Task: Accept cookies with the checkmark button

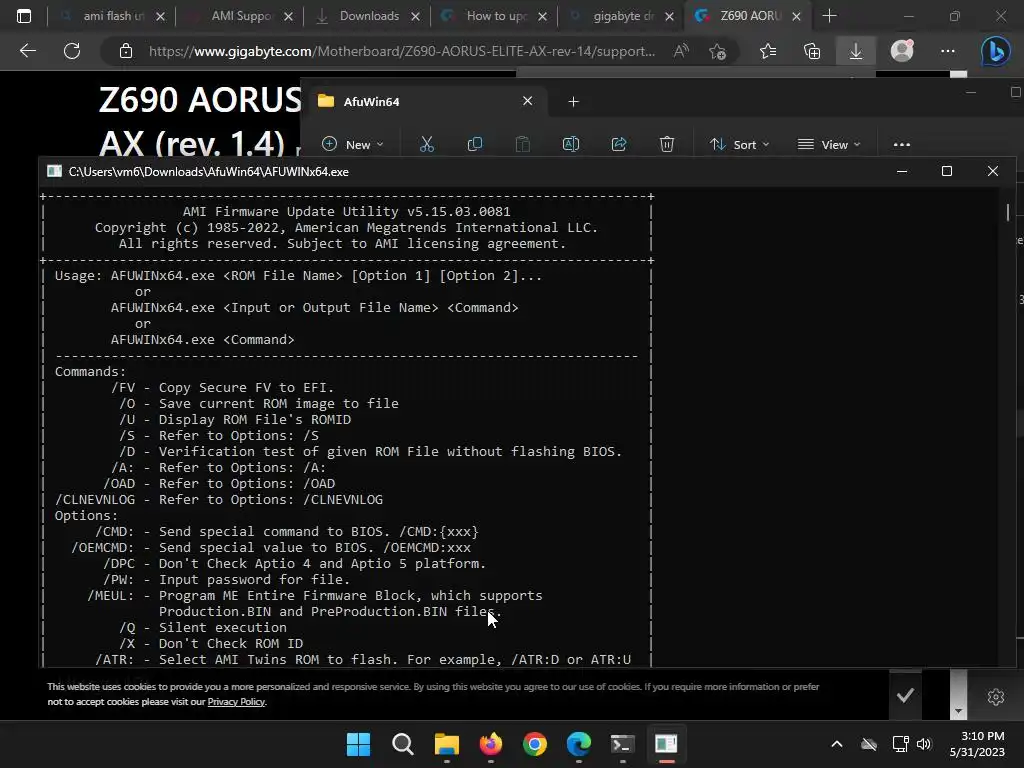Action: pyautogui.click(x=905, y=696)
